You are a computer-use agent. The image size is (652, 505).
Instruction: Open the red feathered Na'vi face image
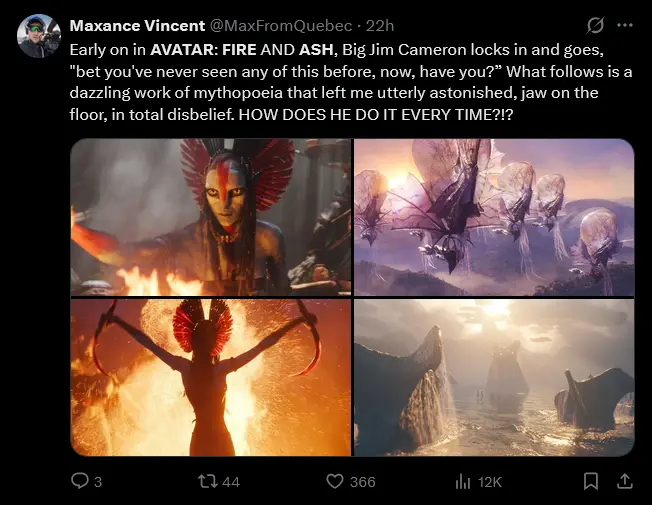coord(211,217)
